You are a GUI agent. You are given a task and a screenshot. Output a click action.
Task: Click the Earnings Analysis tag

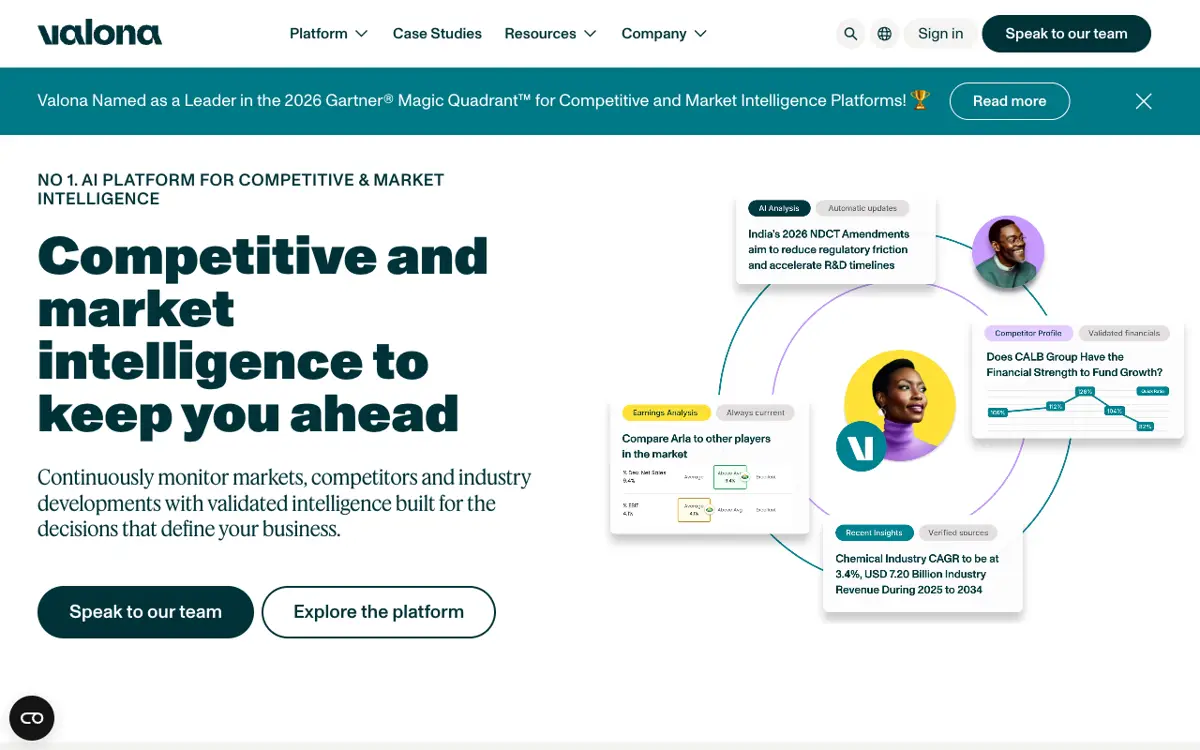(666, 413)
